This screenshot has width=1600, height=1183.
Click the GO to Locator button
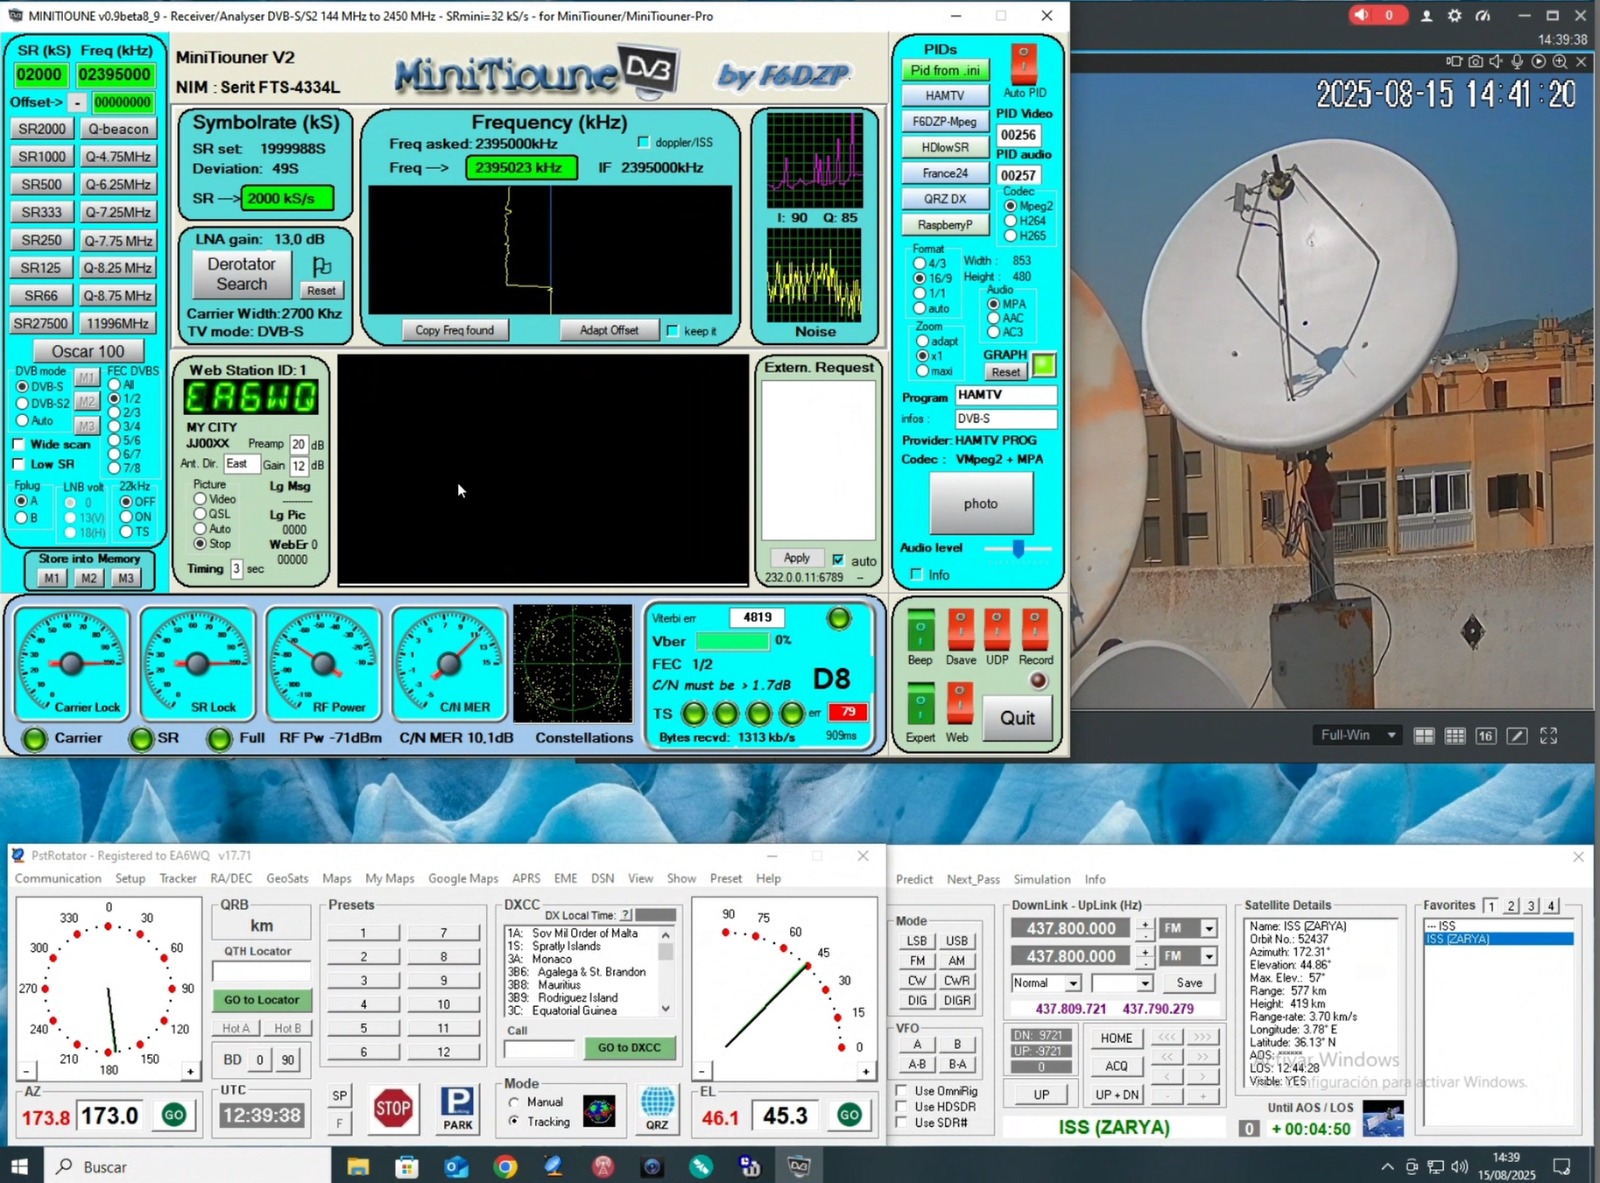pos(262,1000)
